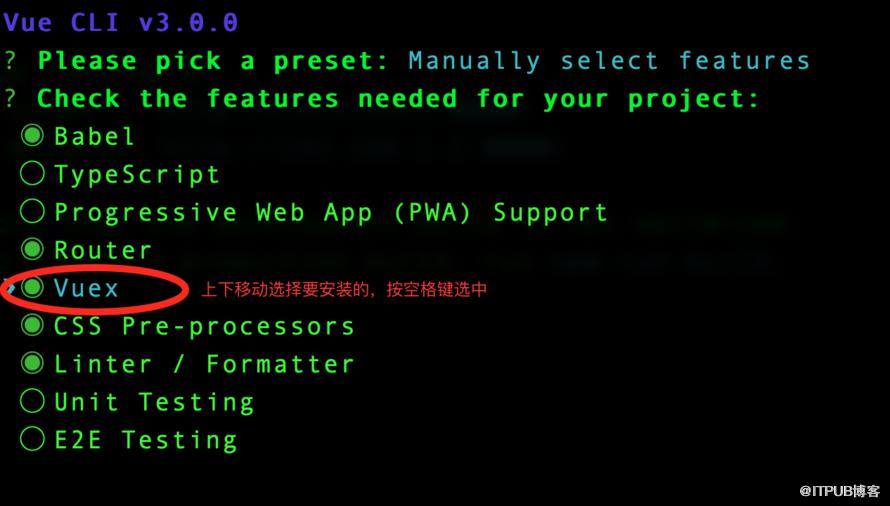Click the Unit Testing label text
Screen dimensions: 890x506
pos(154,403)
